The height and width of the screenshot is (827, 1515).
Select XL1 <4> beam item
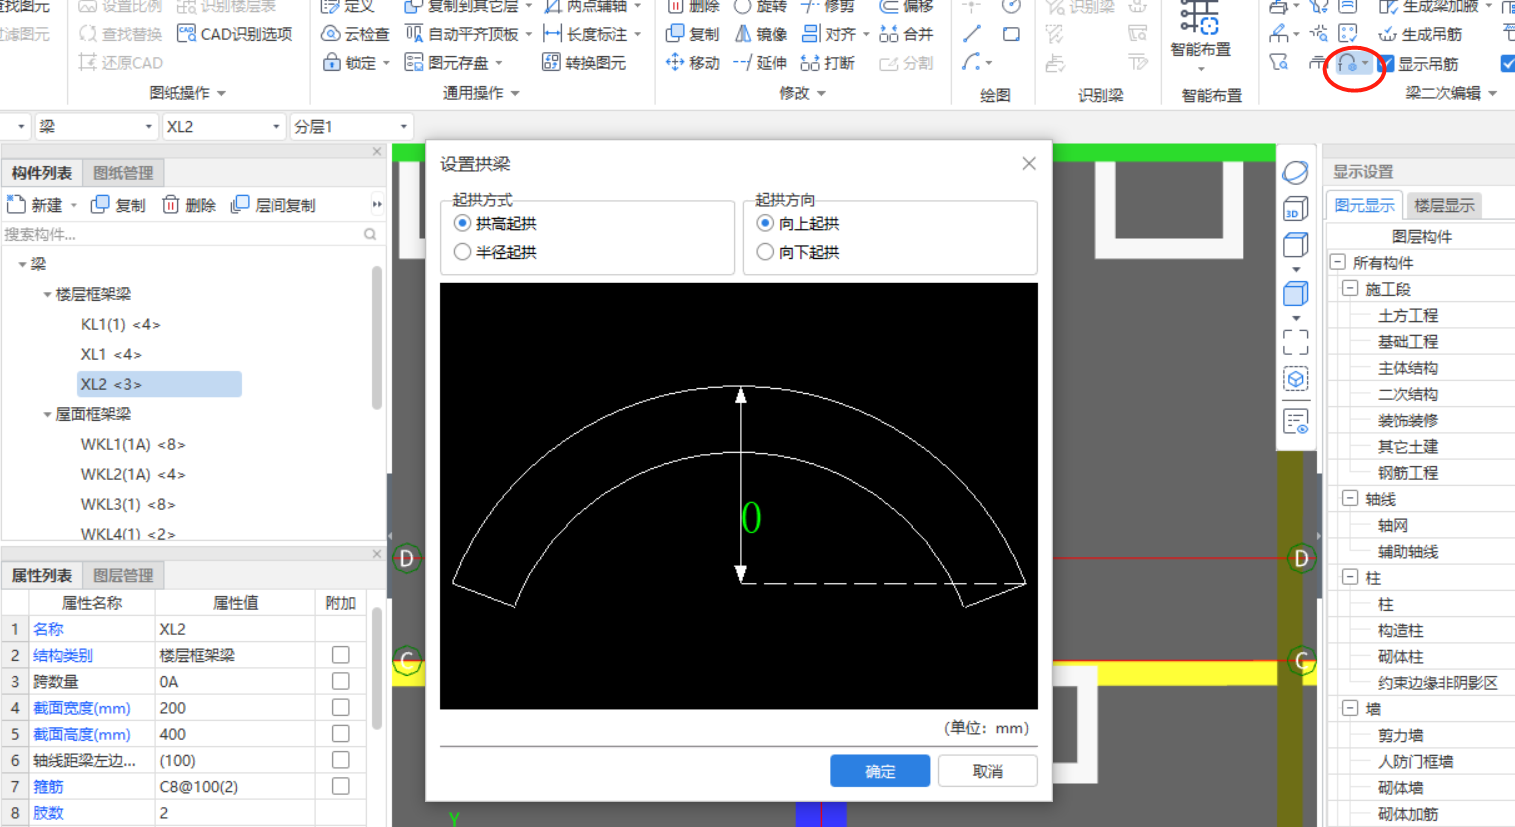(111, 354)
